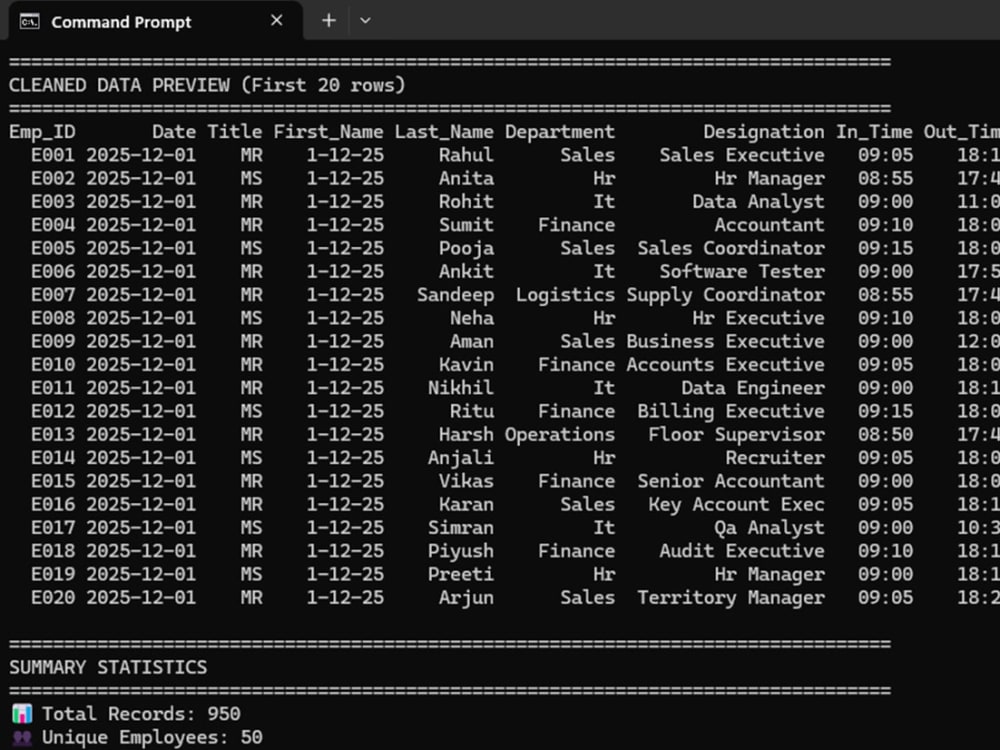Screen dimensions: 1000x750
Task: Close the Command Prompt tab
Action: click(x=276, y=20)
